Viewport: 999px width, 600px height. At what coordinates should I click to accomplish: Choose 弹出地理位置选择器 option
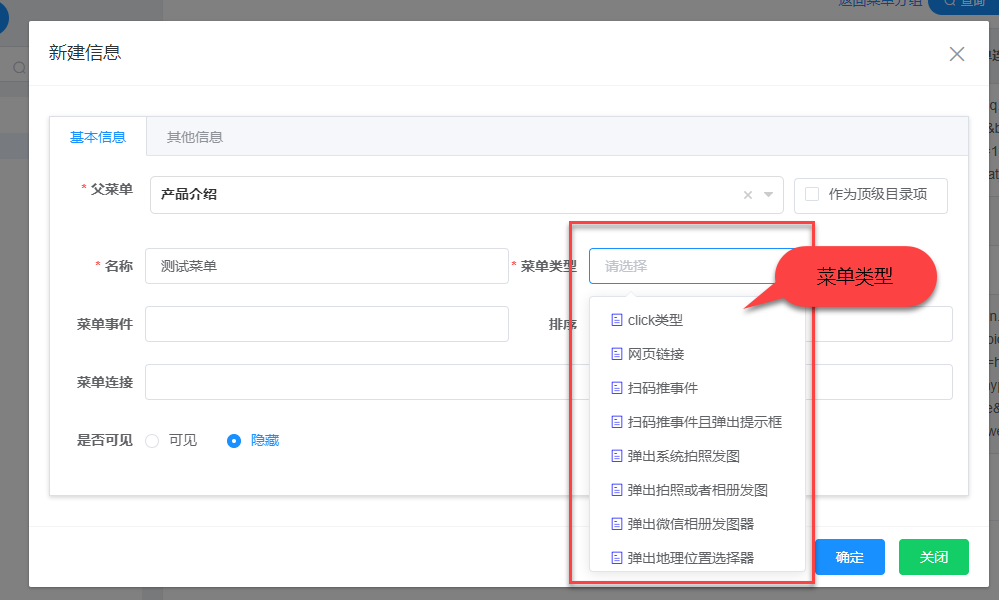point(697,558)
